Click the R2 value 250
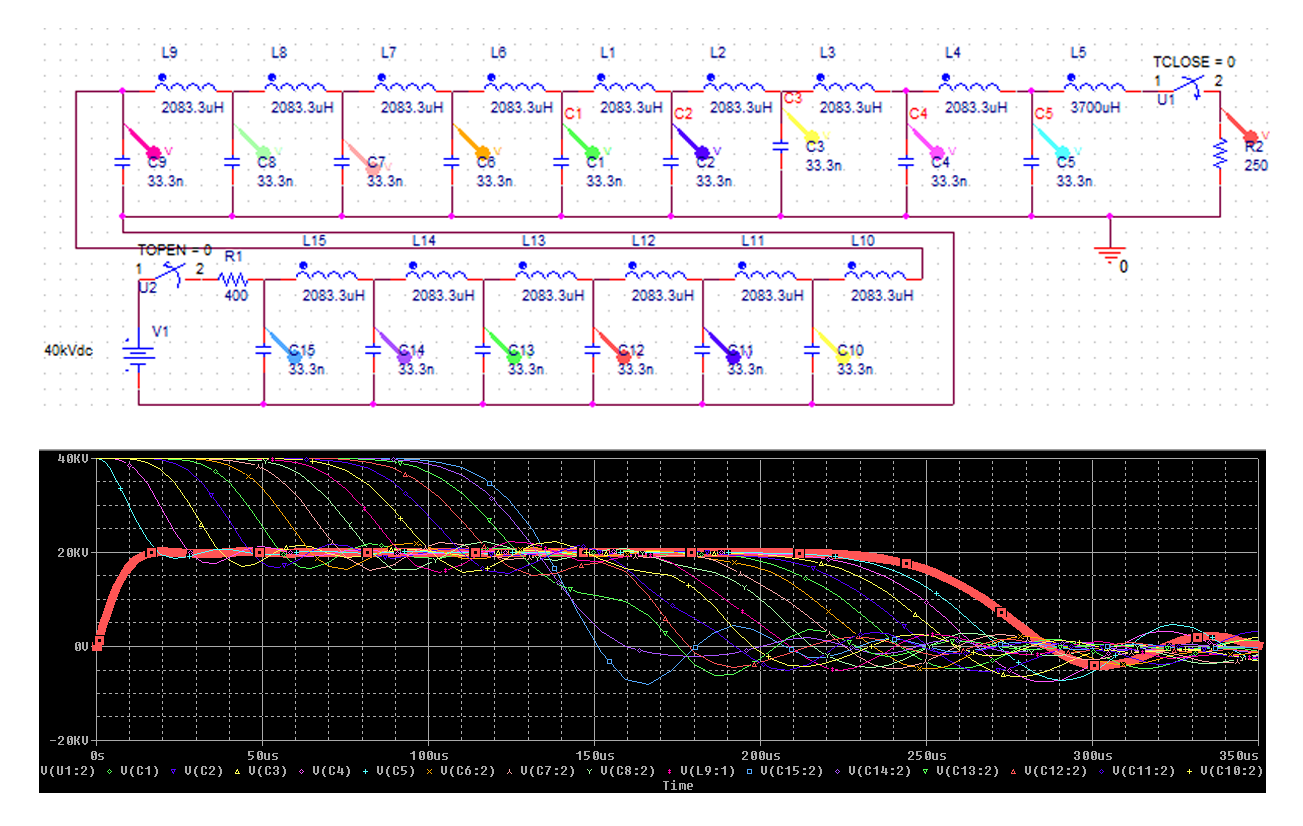The width and height of the screenshot is (1303, 826). tap(1256, 165)
